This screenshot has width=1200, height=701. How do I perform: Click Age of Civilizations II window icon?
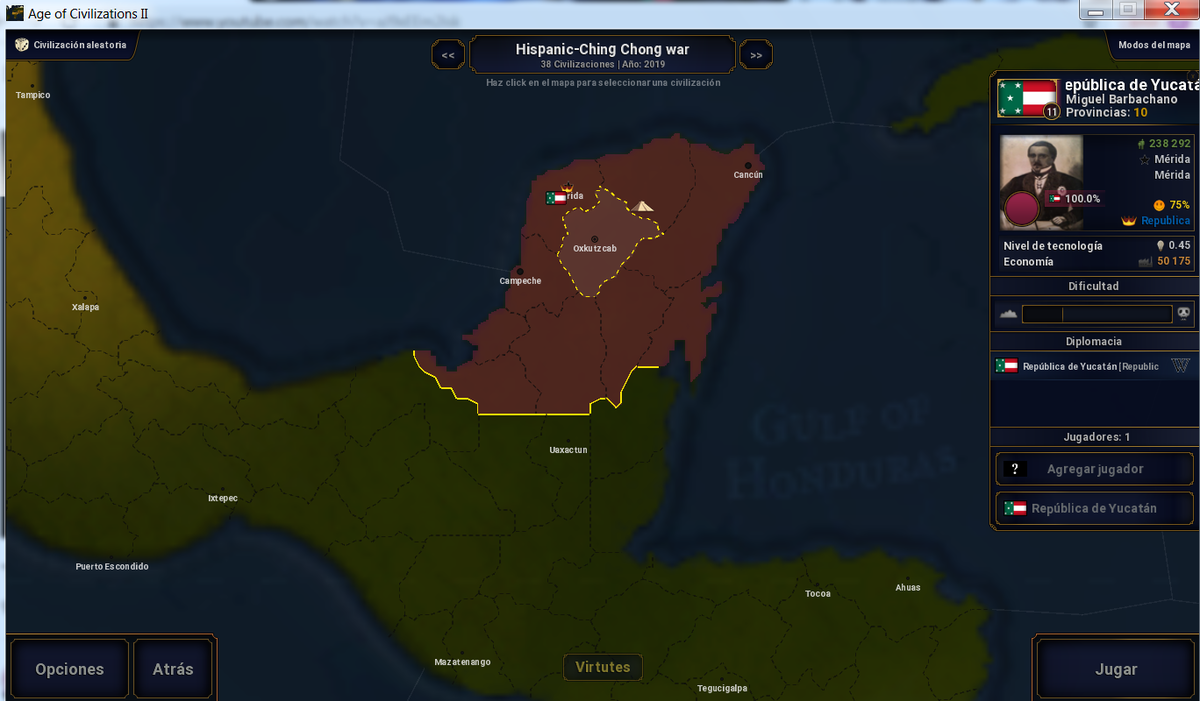pyautogui.click(x=14, y=12)
